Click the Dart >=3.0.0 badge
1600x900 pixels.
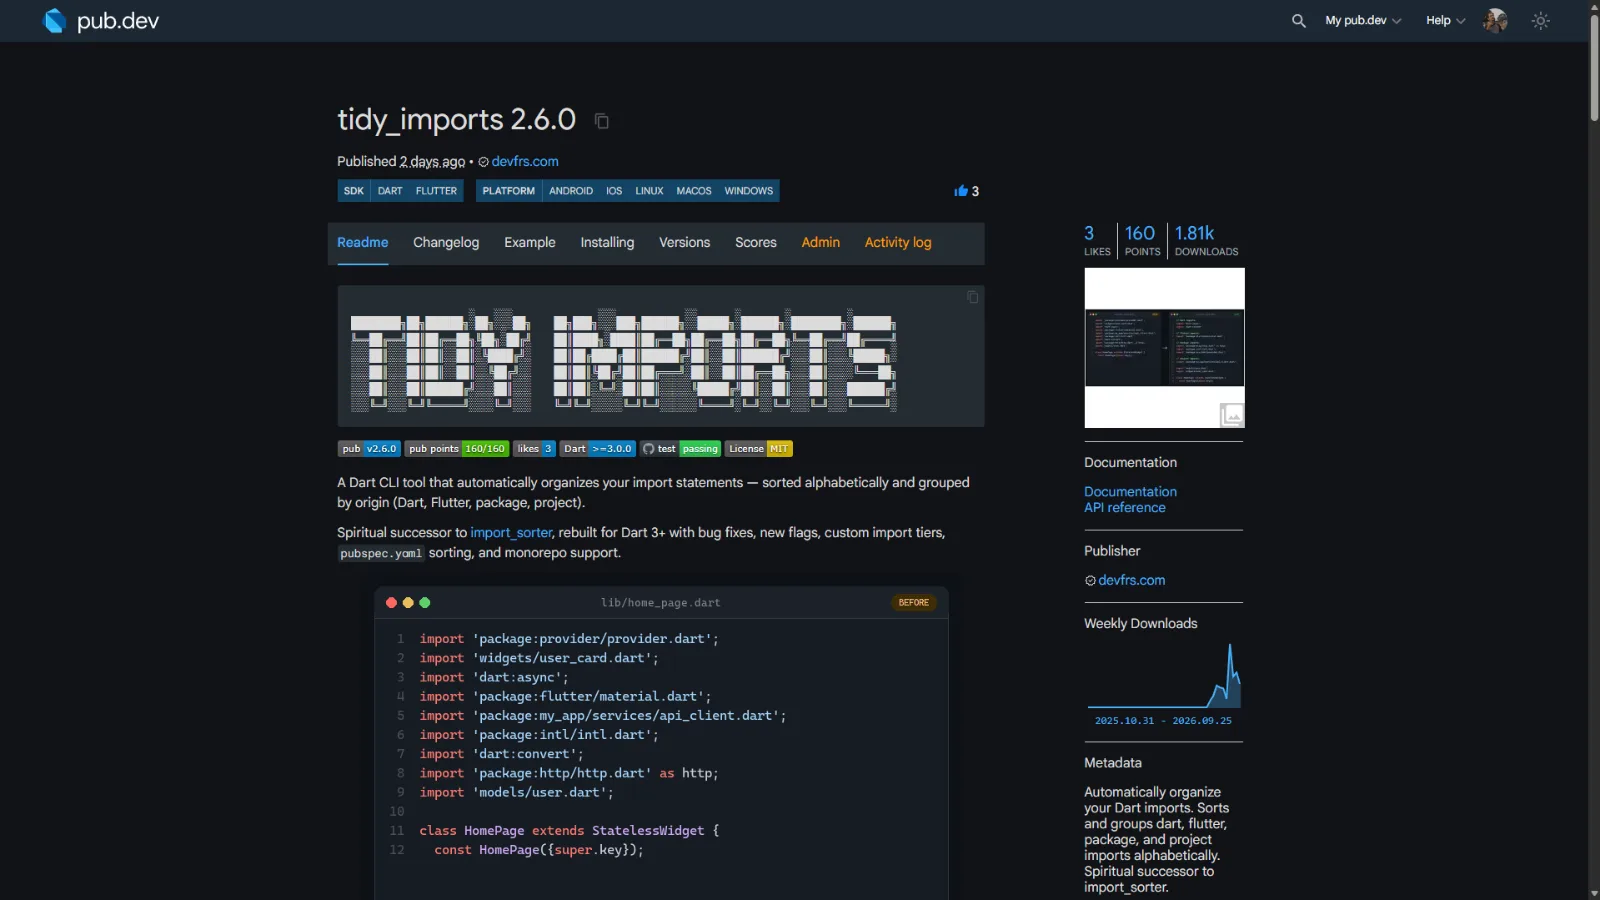[x=598, y=449]
